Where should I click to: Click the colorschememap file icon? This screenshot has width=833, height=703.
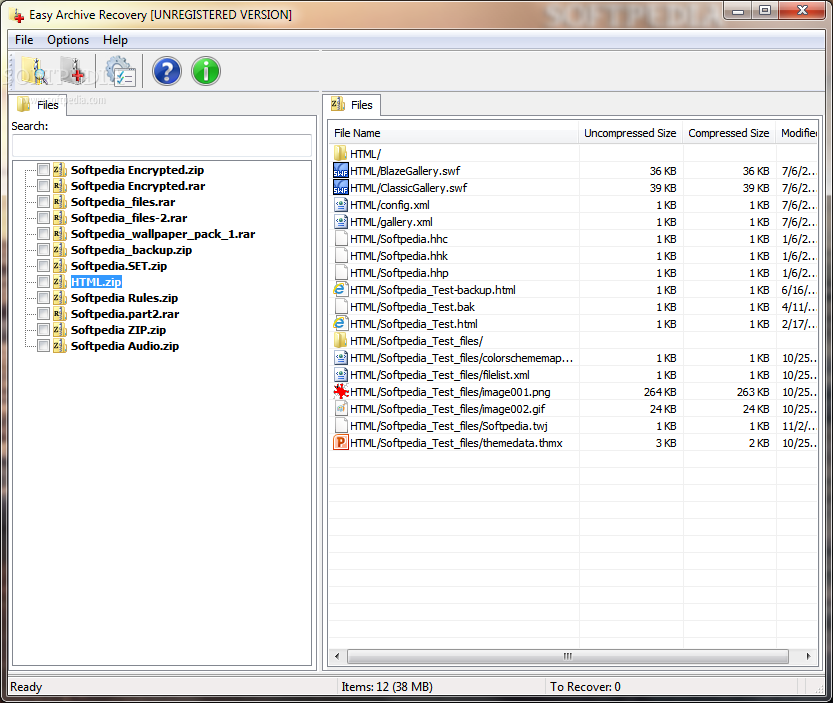[341, 358]
